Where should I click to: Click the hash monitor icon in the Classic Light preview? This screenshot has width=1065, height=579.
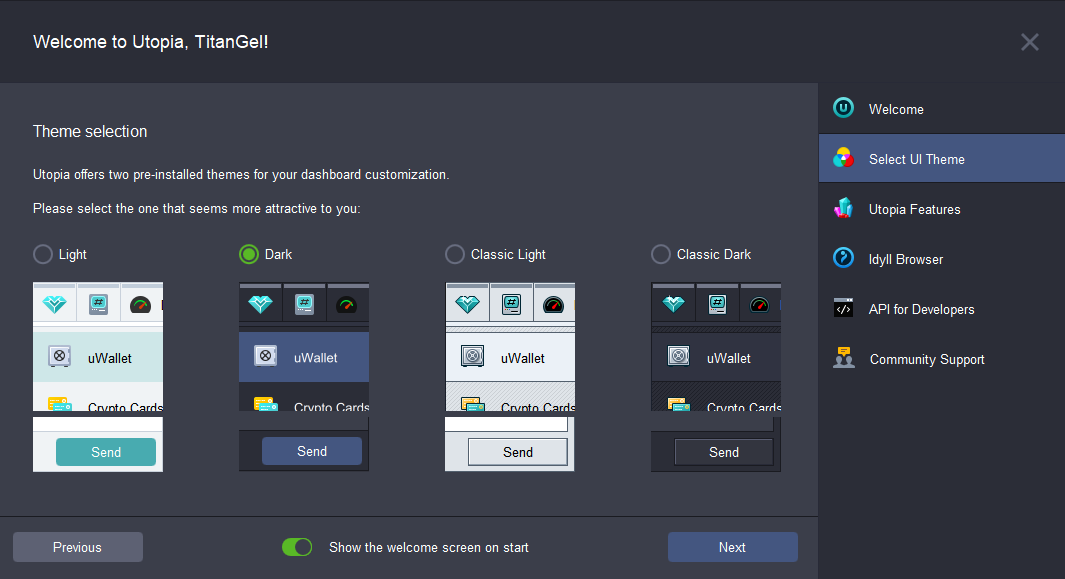511,304
